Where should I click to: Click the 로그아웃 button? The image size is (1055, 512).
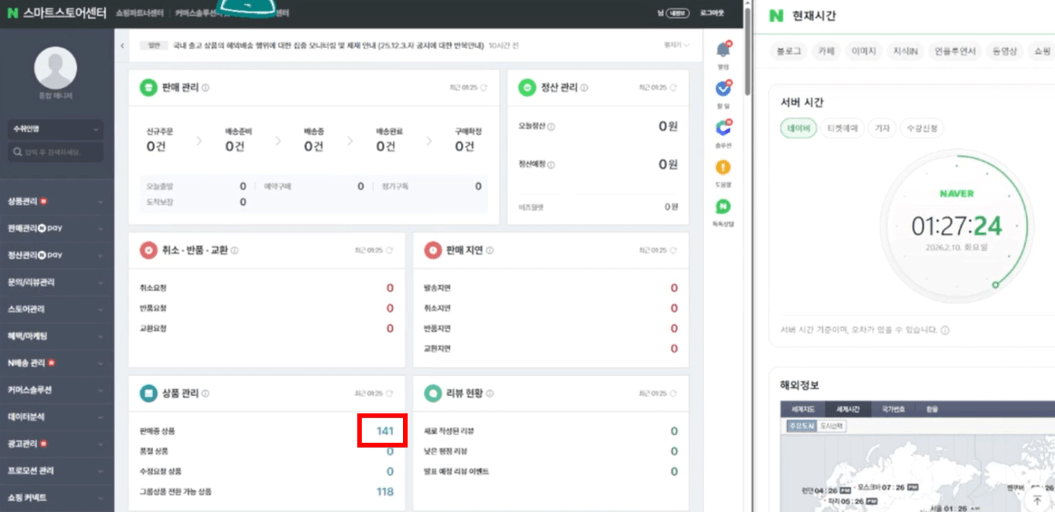click(x=711, y=13)
